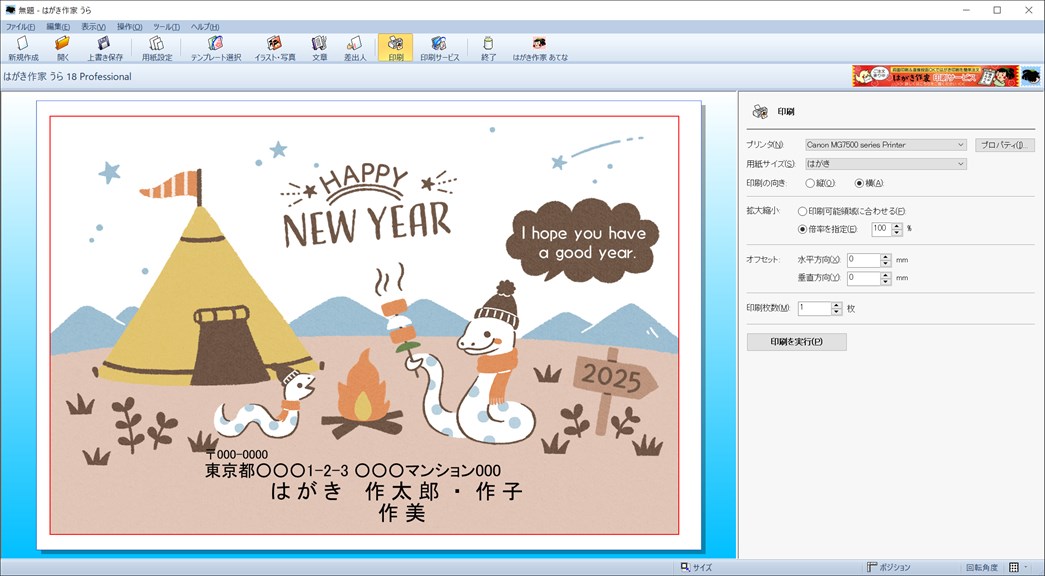Image resolution: width=1045 pixels, height=576 pixels.
Task: Open the ファイル menu
Action: coord(20,27)
